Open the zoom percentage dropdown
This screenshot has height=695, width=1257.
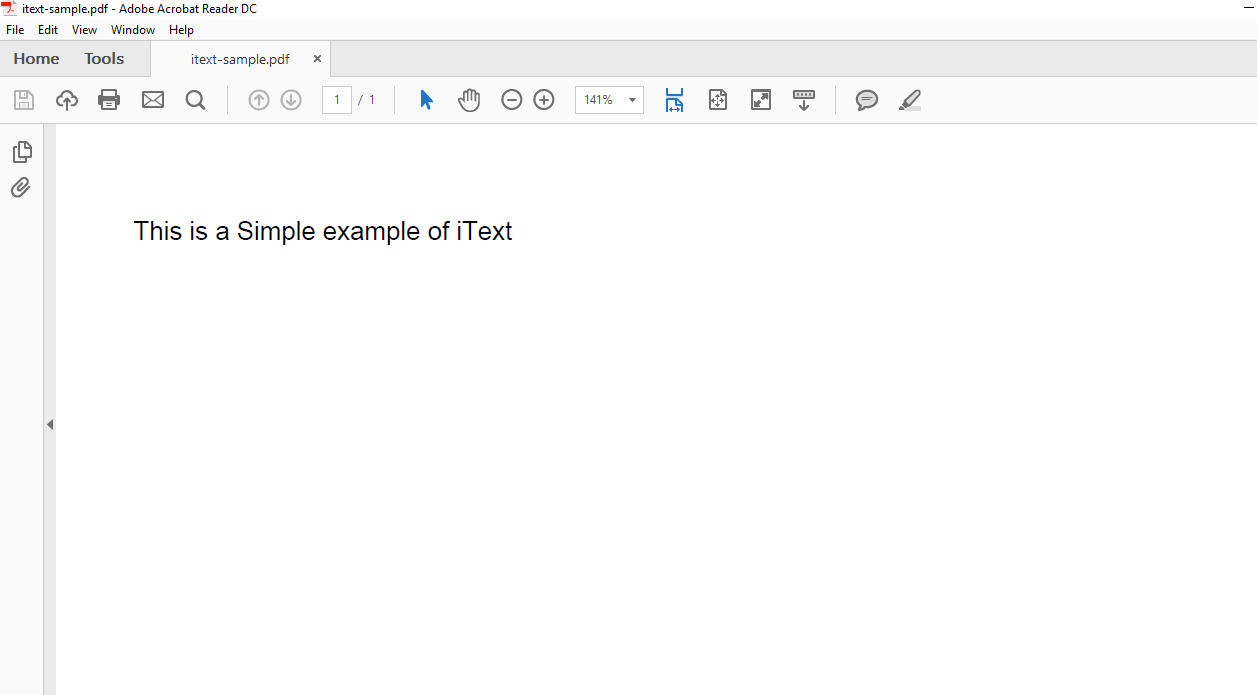coord(631,100)
